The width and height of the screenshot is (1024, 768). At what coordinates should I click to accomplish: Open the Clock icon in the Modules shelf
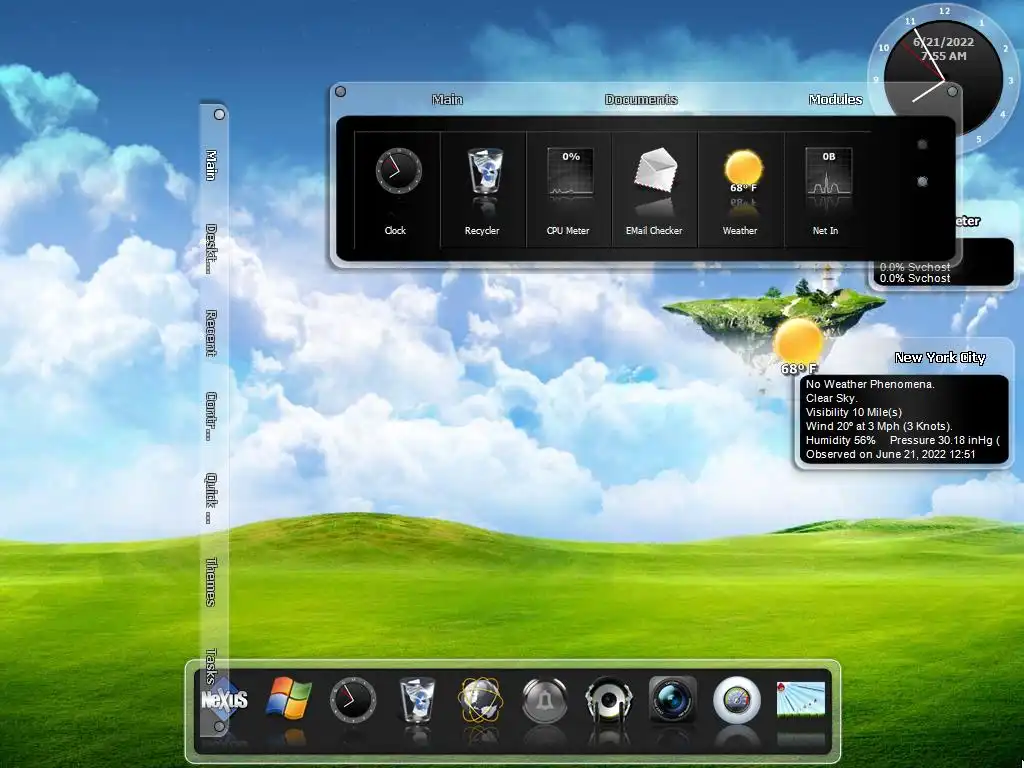[x=398, y=171]
